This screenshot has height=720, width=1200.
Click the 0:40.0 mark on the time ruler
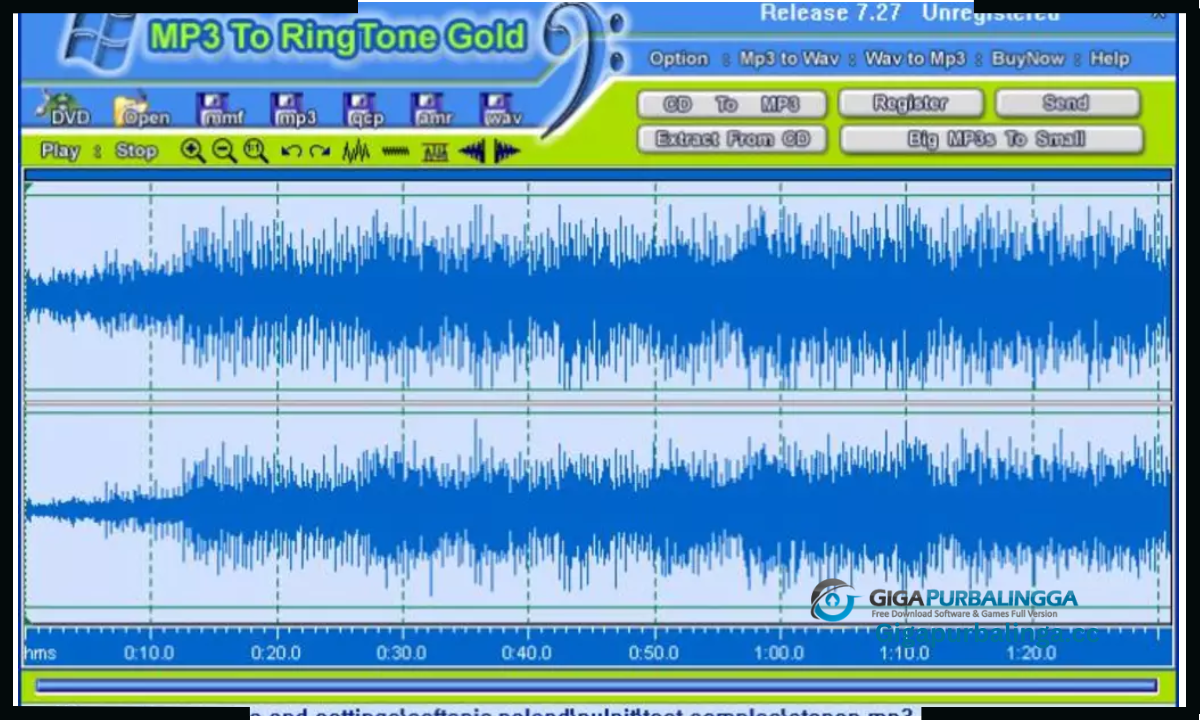pos(527,653)
